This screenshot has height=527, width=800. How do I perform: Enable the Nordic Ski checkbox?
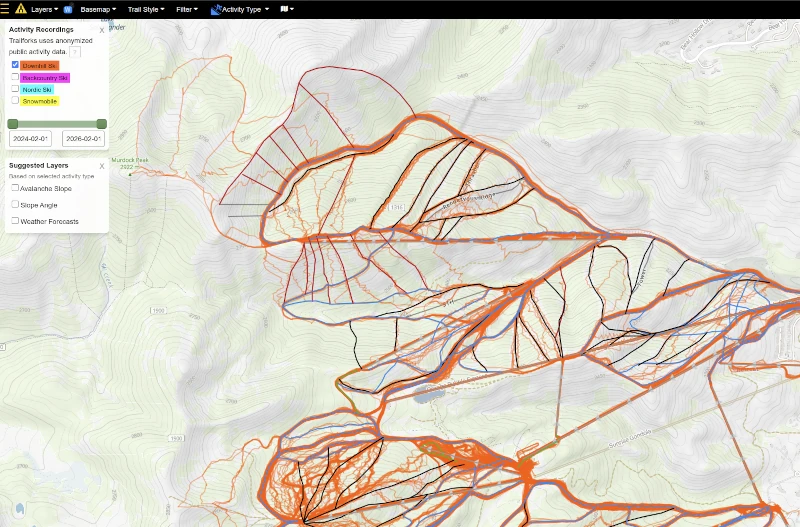[x=15, y=89]
